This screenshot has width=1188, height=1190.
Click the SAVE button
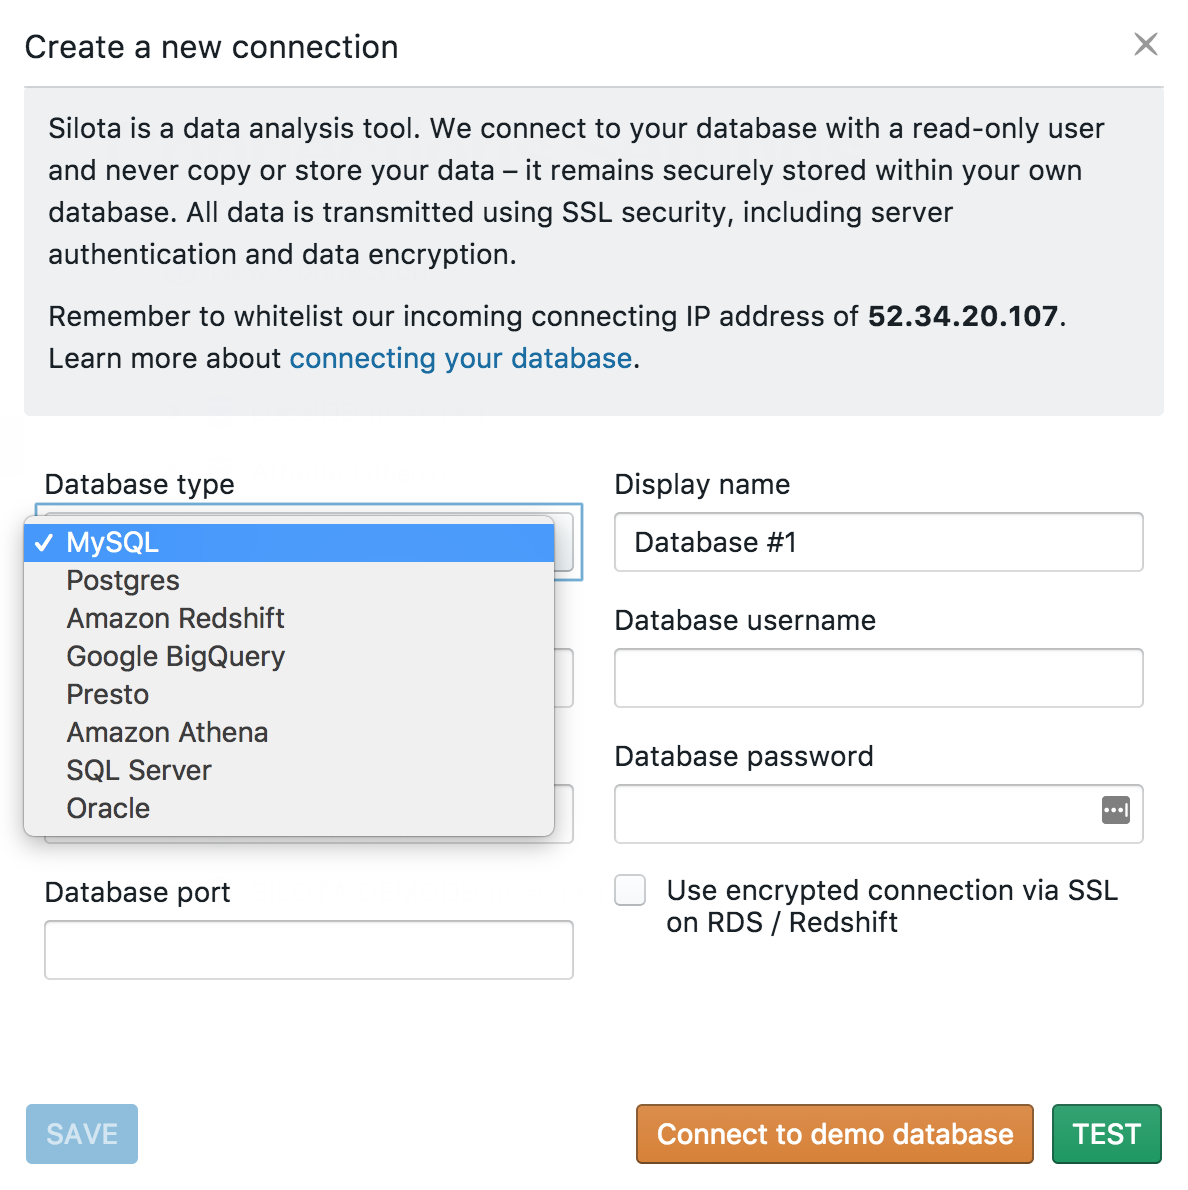click(x=82, y=1134)
